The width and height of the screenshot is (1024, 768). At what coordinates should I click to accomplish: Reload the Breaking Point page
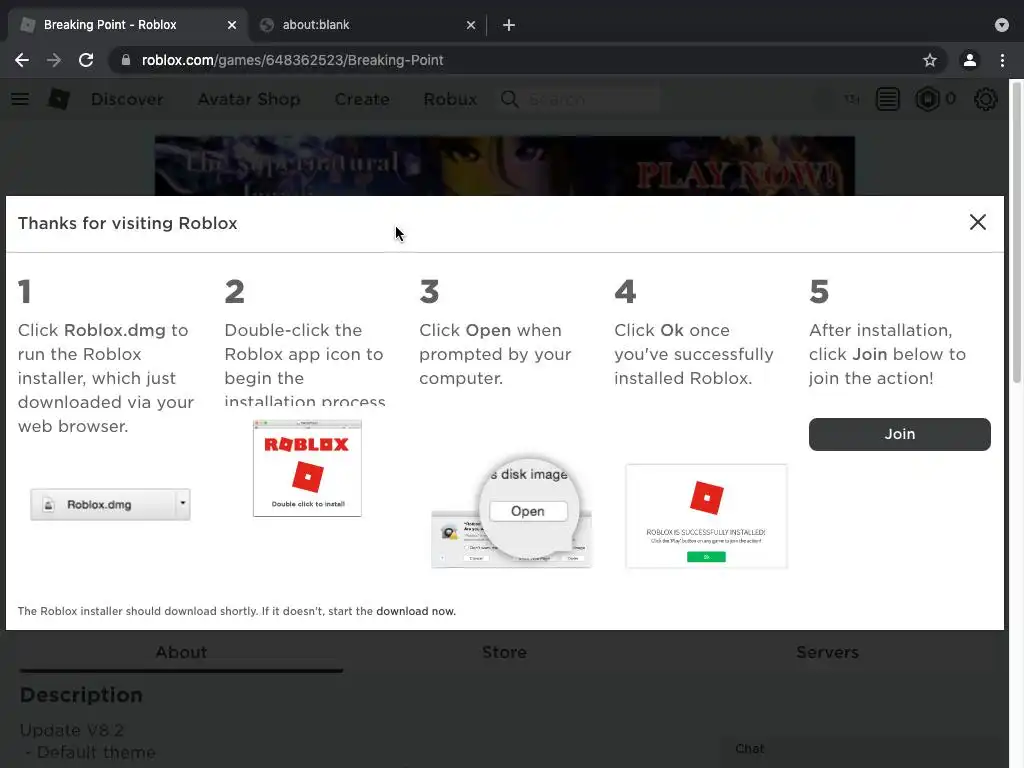86,60
